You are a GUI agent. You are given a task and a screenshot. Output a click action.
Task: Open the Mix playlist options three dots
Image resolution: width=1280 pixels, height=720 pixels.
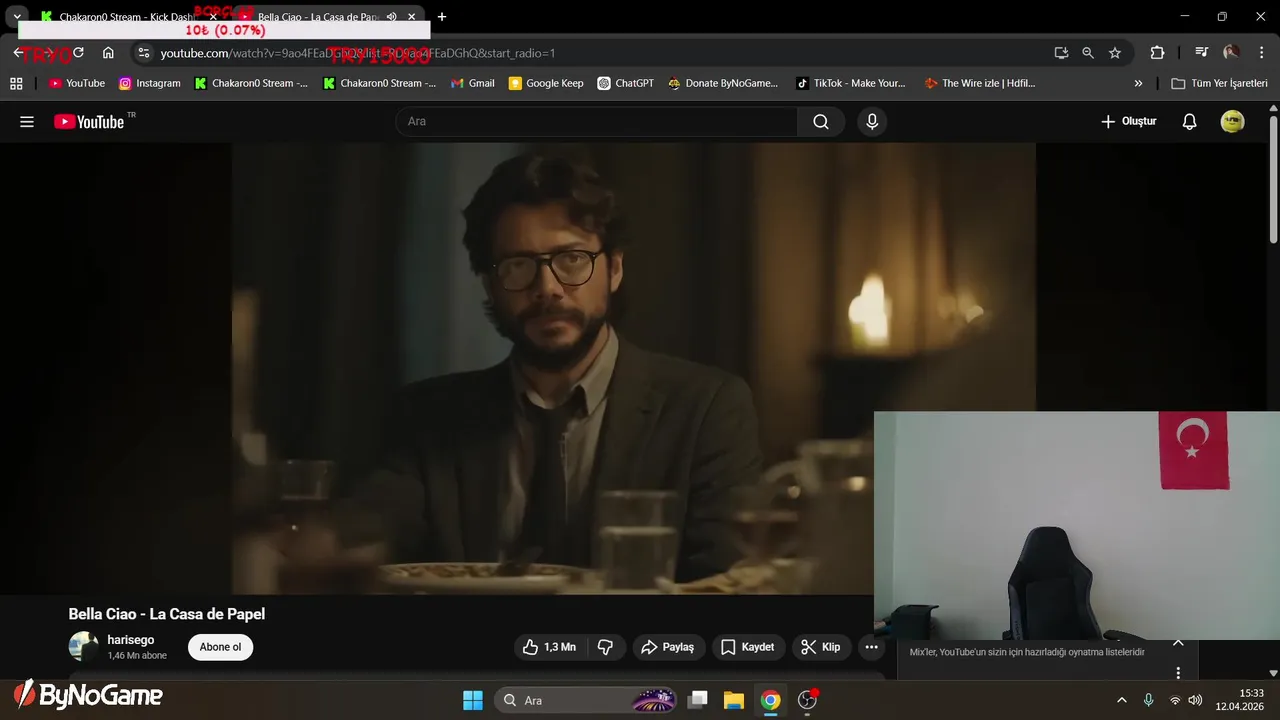pyautogui.click(x=1178, y=673)
